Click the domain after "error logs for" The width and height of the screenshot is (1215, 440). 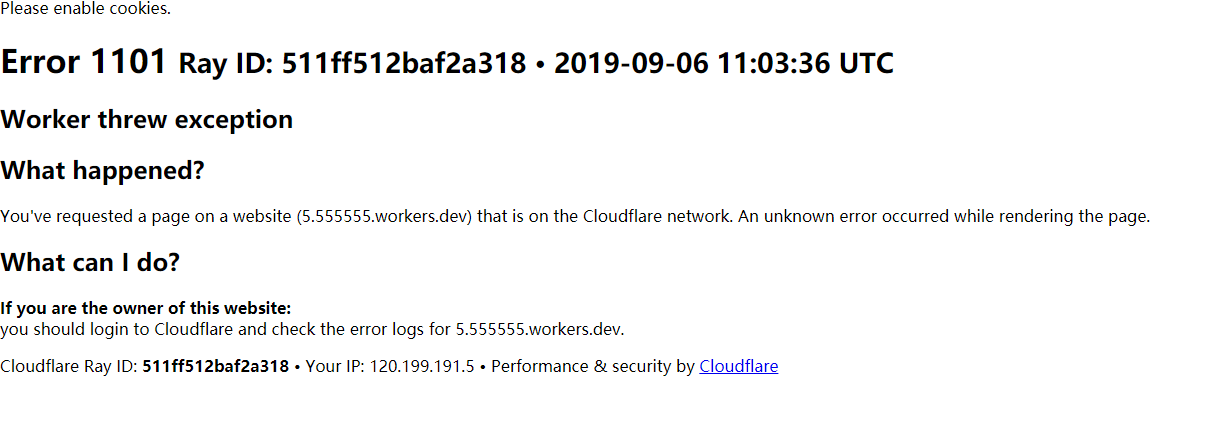click(x=539, y=328)
